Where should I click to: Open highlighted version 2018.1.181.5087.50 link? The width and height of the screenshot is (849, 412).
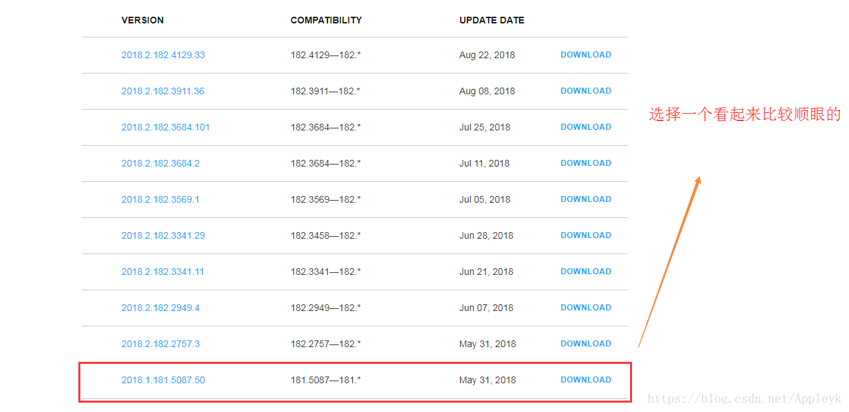(163, 380)
